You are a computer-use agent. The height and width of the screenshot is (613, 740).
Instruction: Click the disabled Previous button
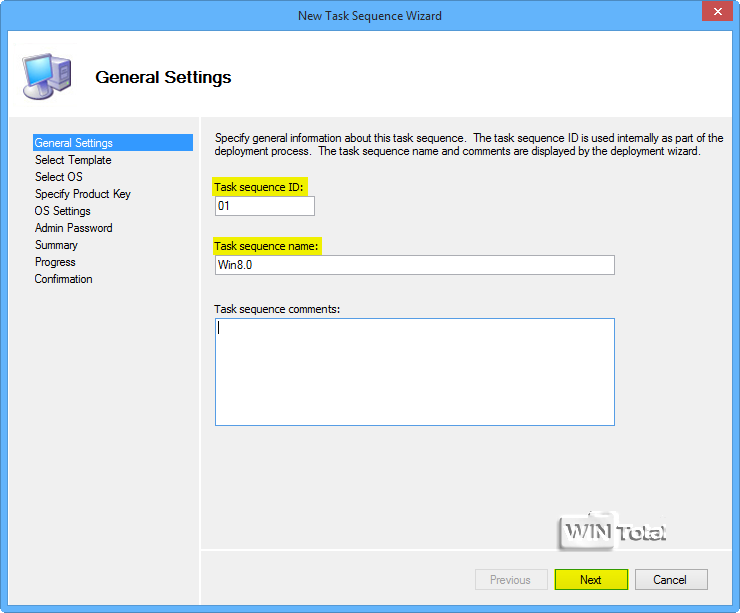(510, 579)
